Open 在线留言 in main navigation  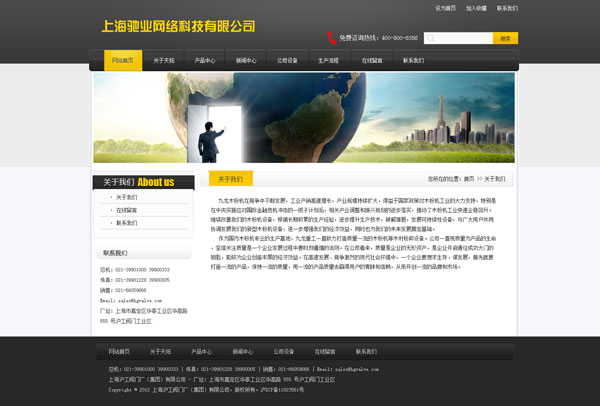372,60
